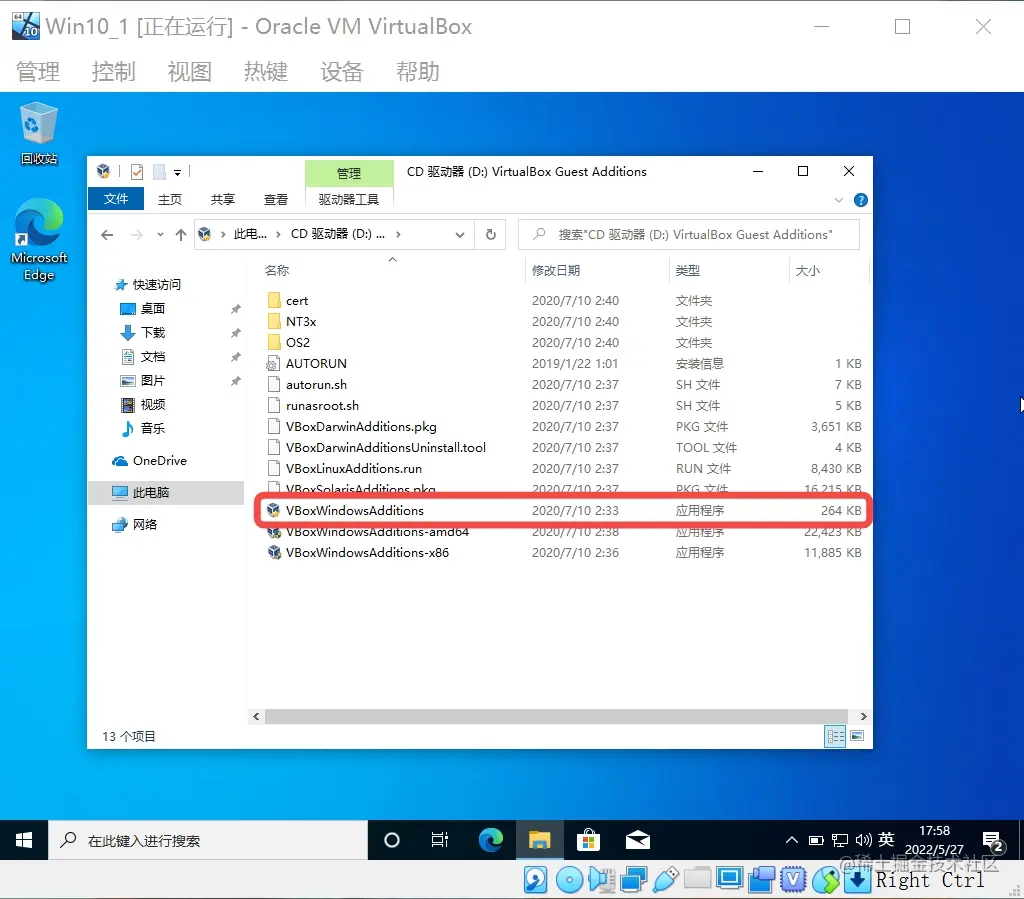Click the purple V processor indicator
Viewport: 1024px width, 899px height.
click(793, 880)
